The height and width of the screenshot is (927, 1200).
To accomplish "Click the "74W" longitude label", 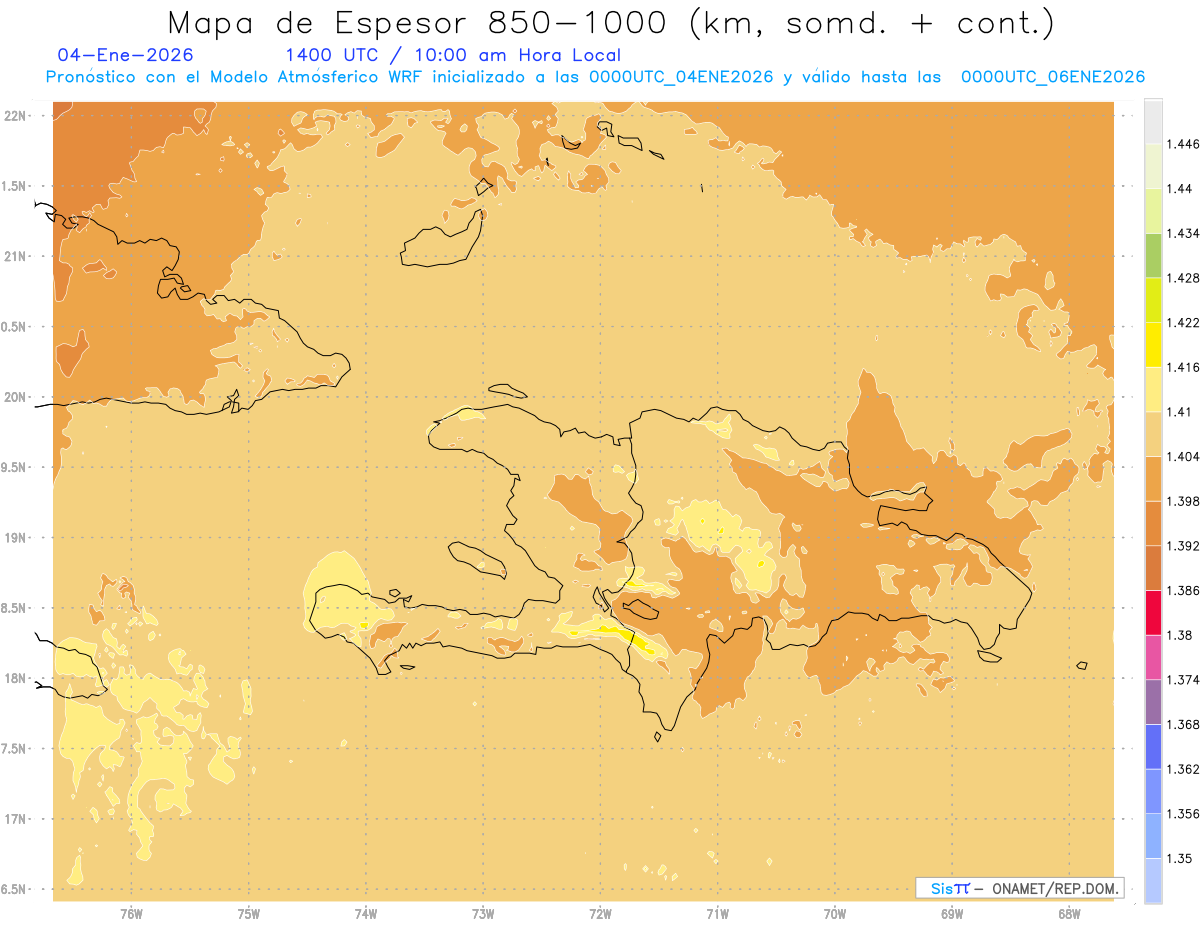I will pyautogui.click(x=366, y=914).
